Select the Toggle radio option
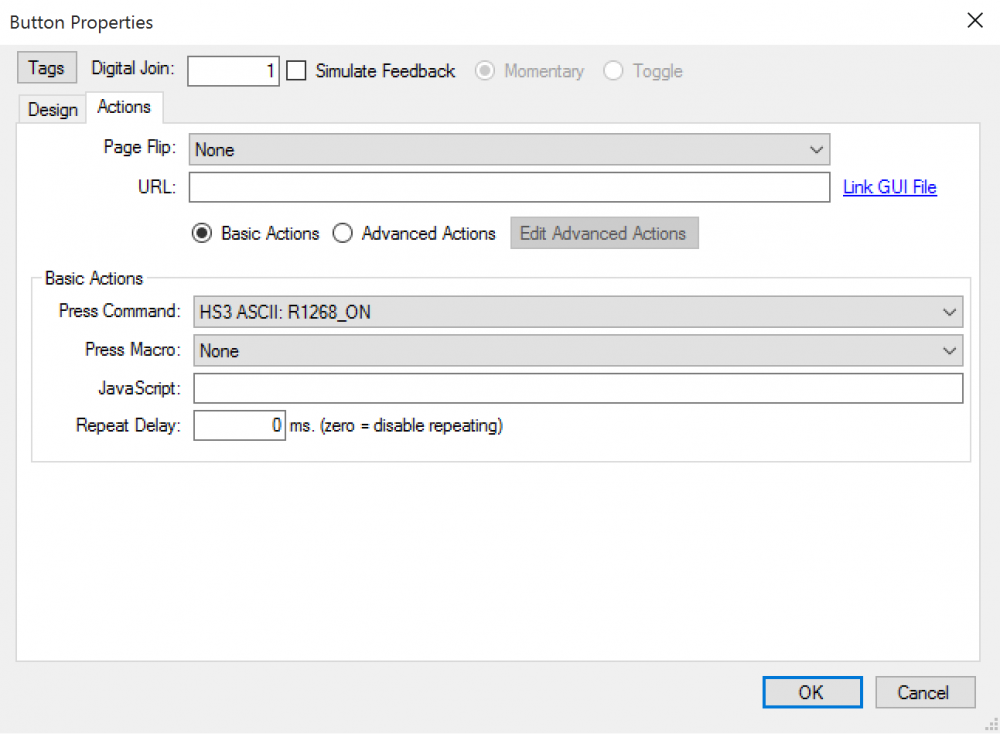Image resolution: width=1000 pixels, height=734 pixels. point(613,71)
